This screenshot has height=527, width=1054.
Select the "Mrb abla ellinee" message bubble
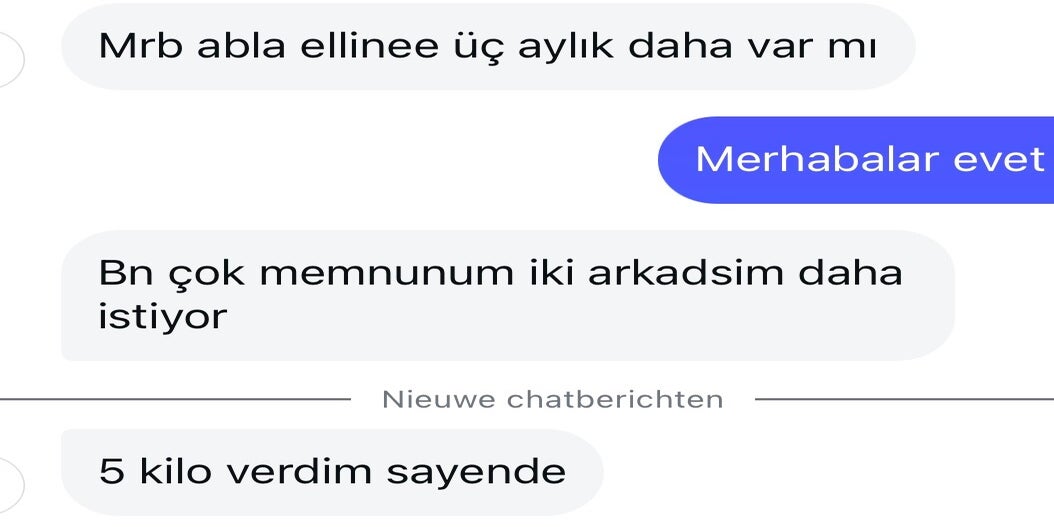[x=488, y=47]
